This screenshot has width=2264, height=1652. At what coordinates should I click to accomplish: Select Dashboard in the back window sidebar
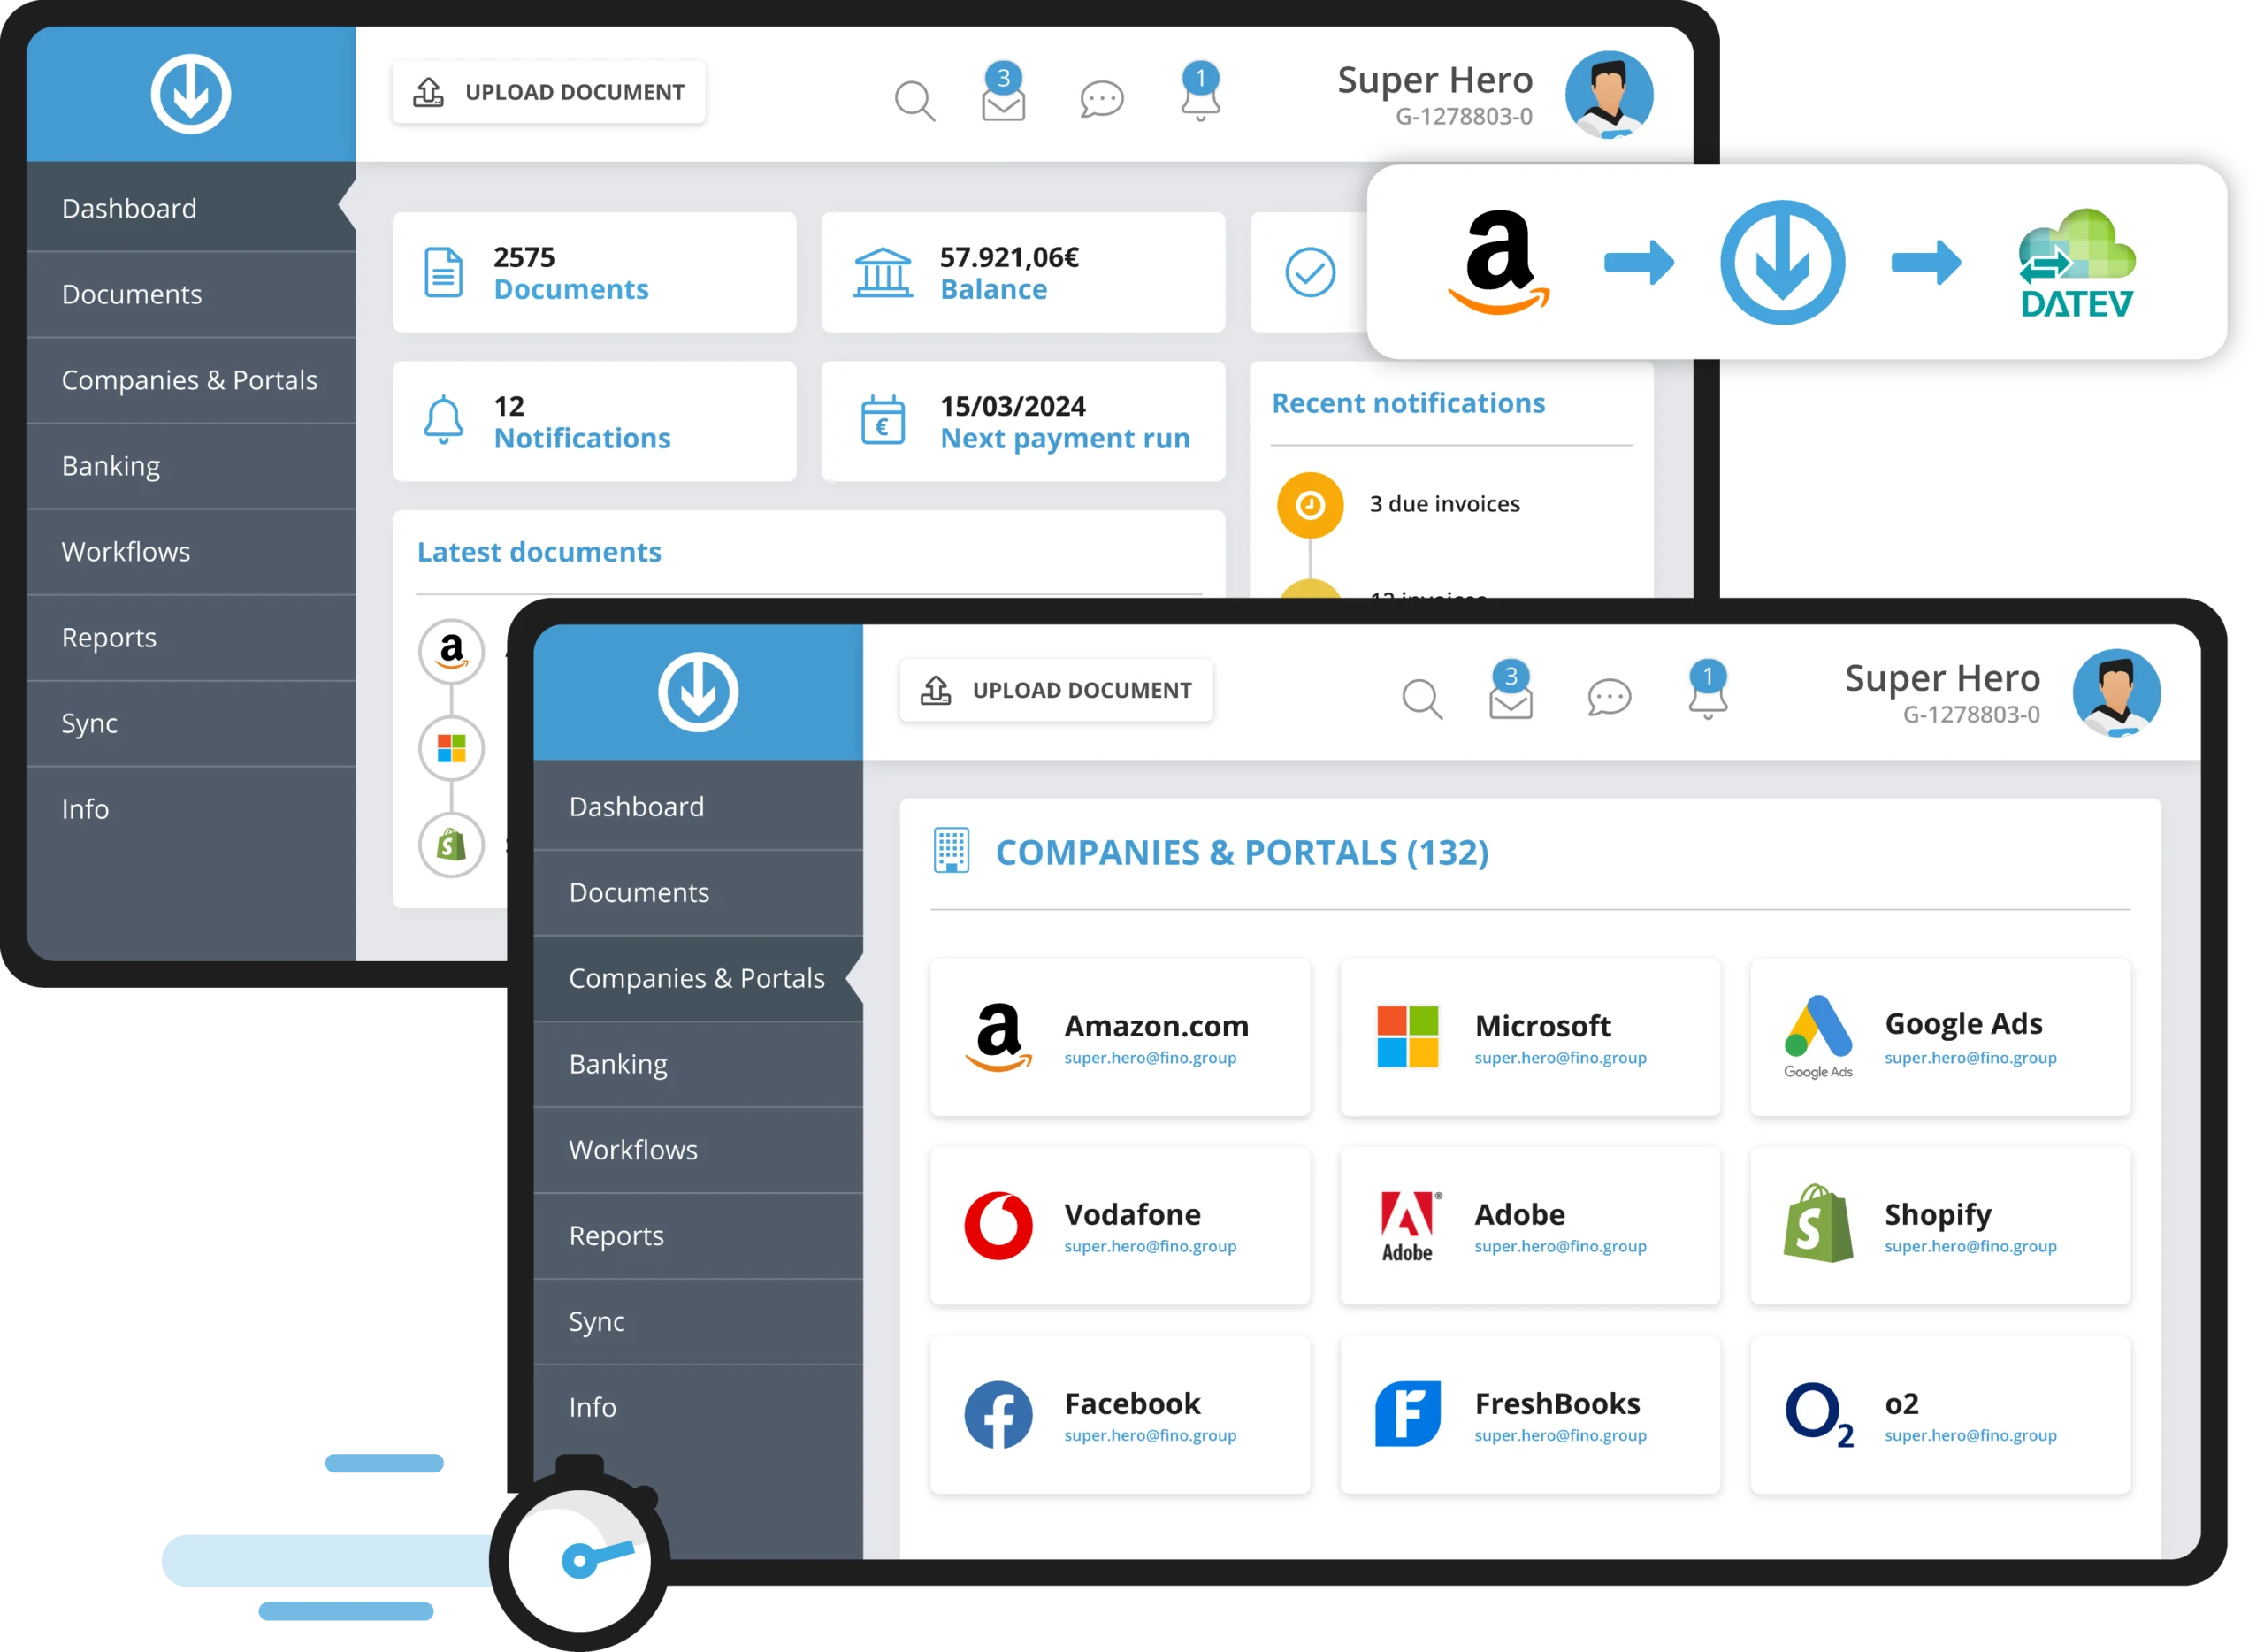[x=191, y=208]
